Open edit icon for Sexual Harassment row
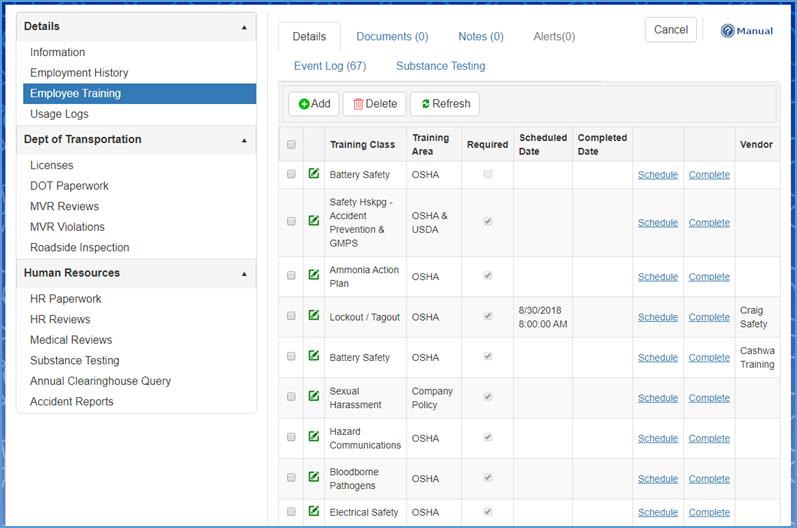The height and width of the screenshot is (528, 797). click(x=314, y=396)
